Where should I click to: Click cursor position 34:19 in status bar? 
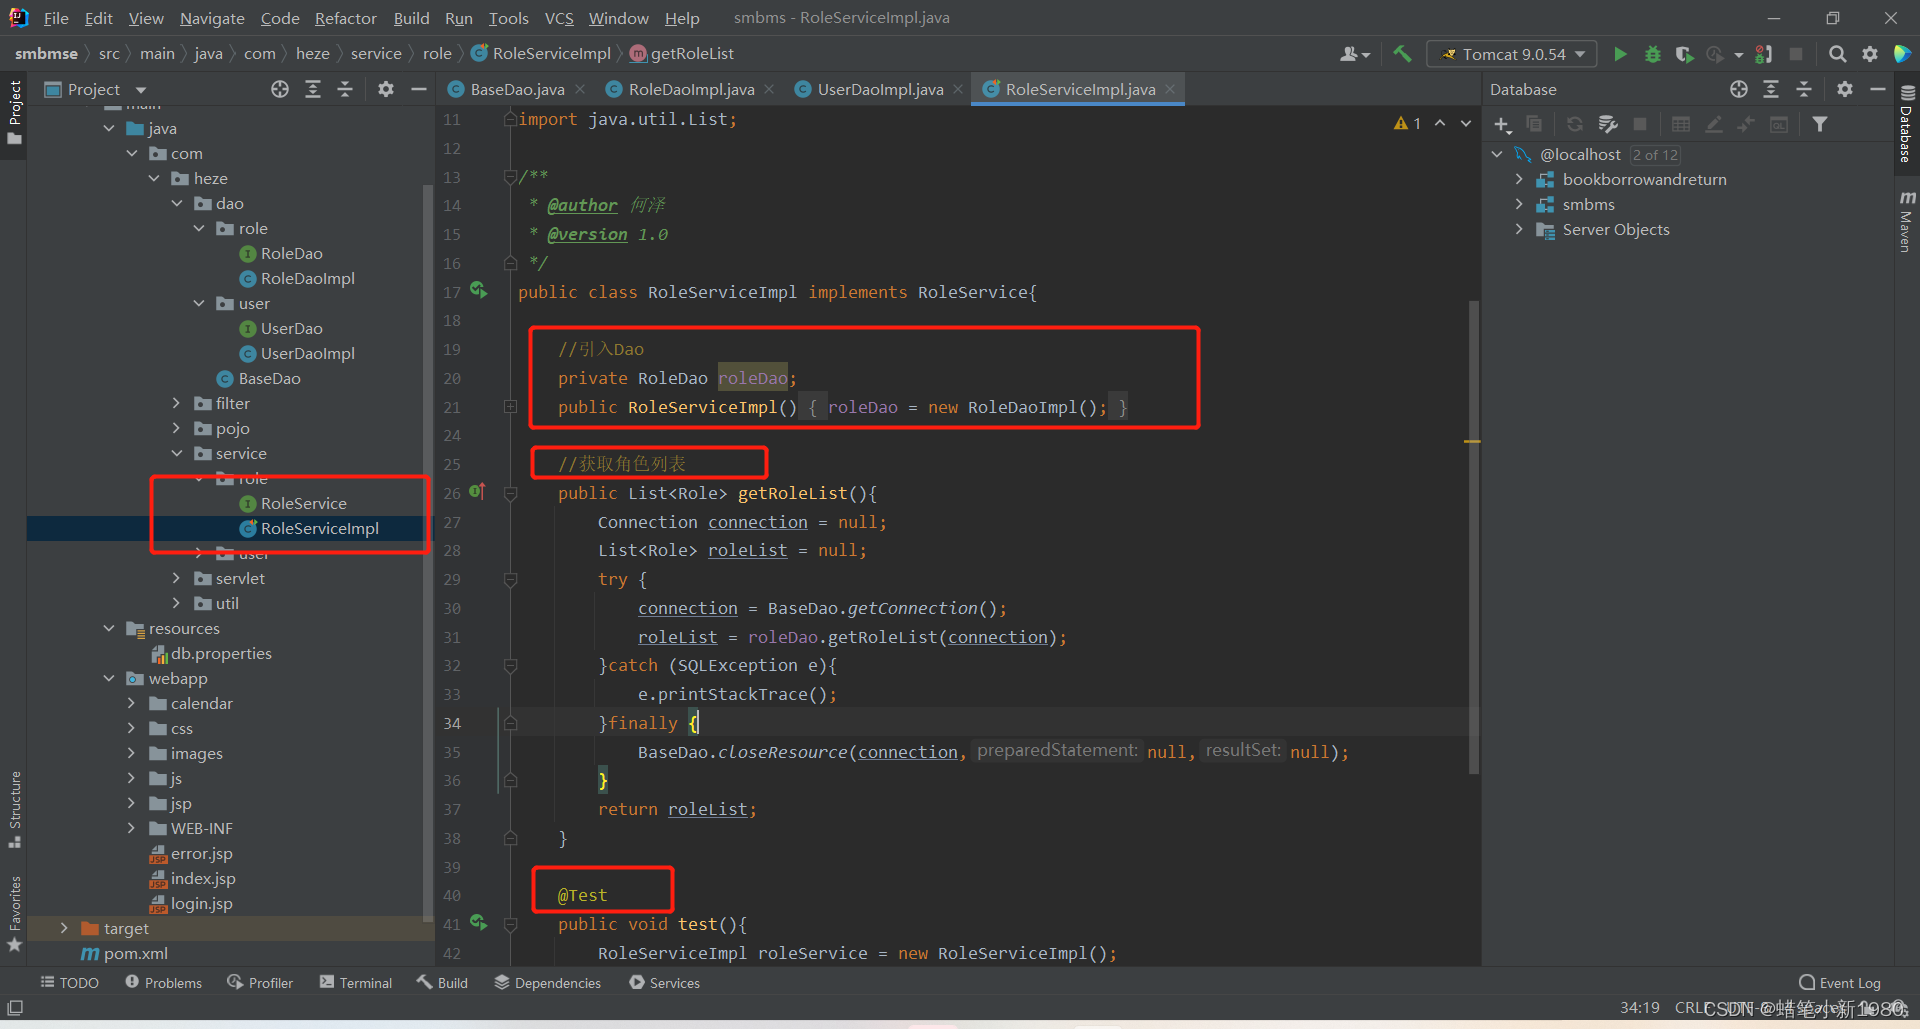tap(1639, 1007)
